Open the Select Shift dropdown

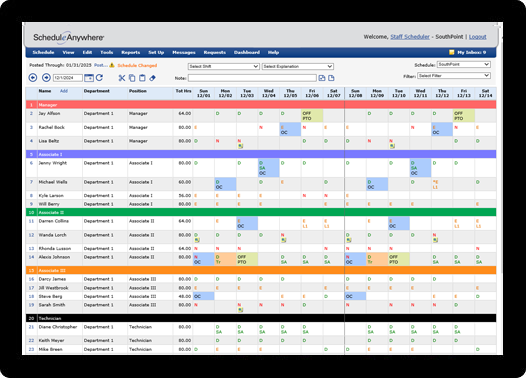click(223, 66)
